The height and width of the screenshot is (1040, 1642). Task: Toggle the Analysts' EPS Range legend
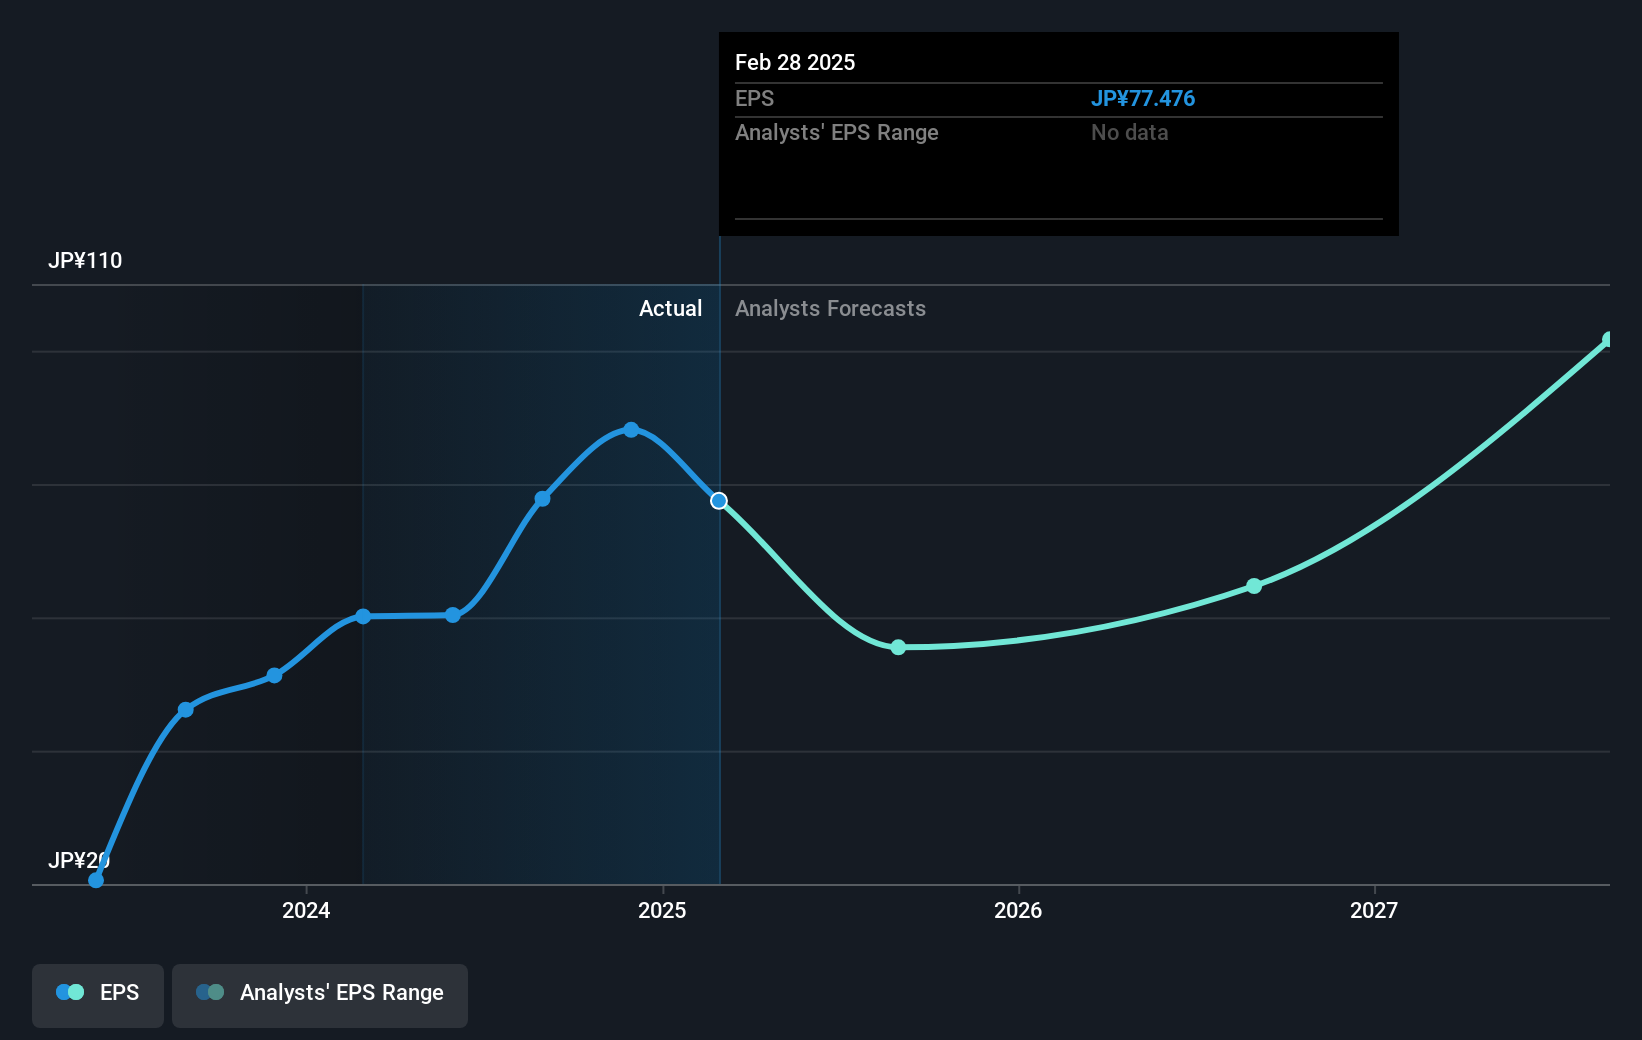tap(320, 995)
